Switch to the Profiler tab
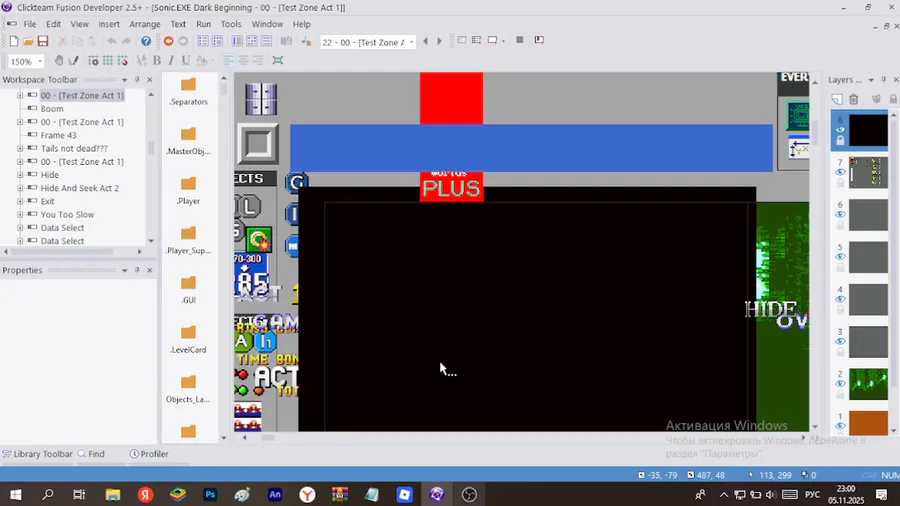Screen dimensions: 900x506 149,454
